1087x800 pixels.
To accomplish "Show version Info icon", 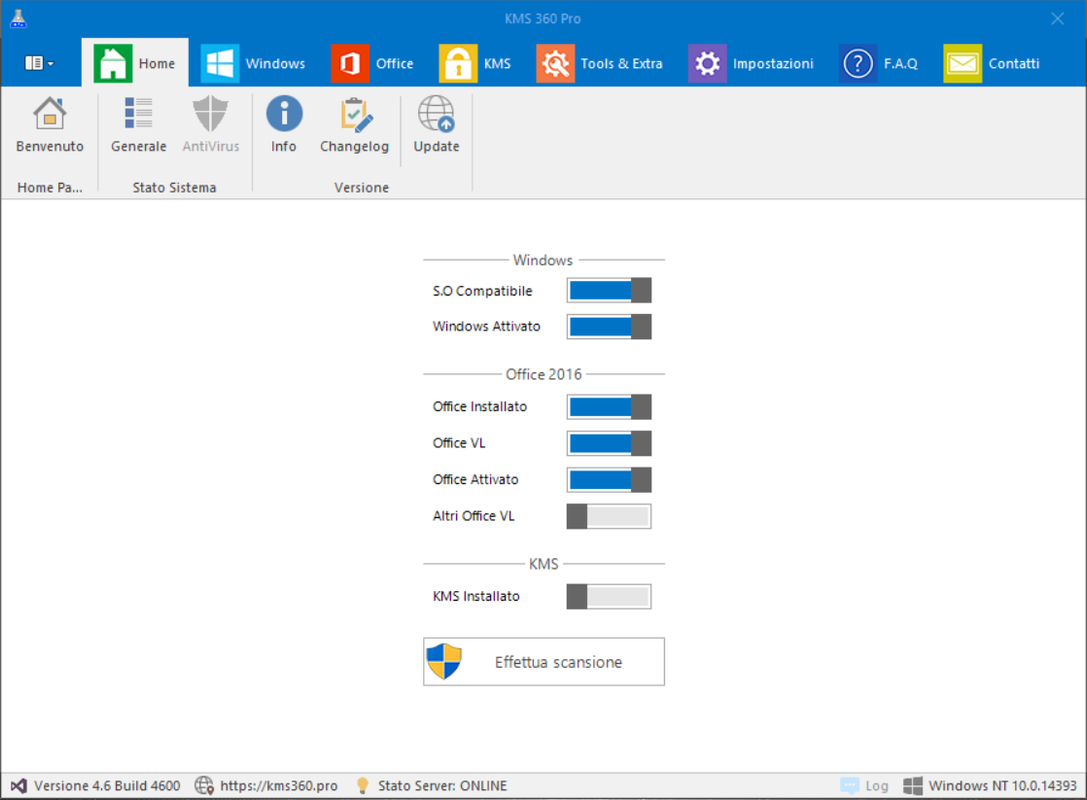I will [284, 113].
